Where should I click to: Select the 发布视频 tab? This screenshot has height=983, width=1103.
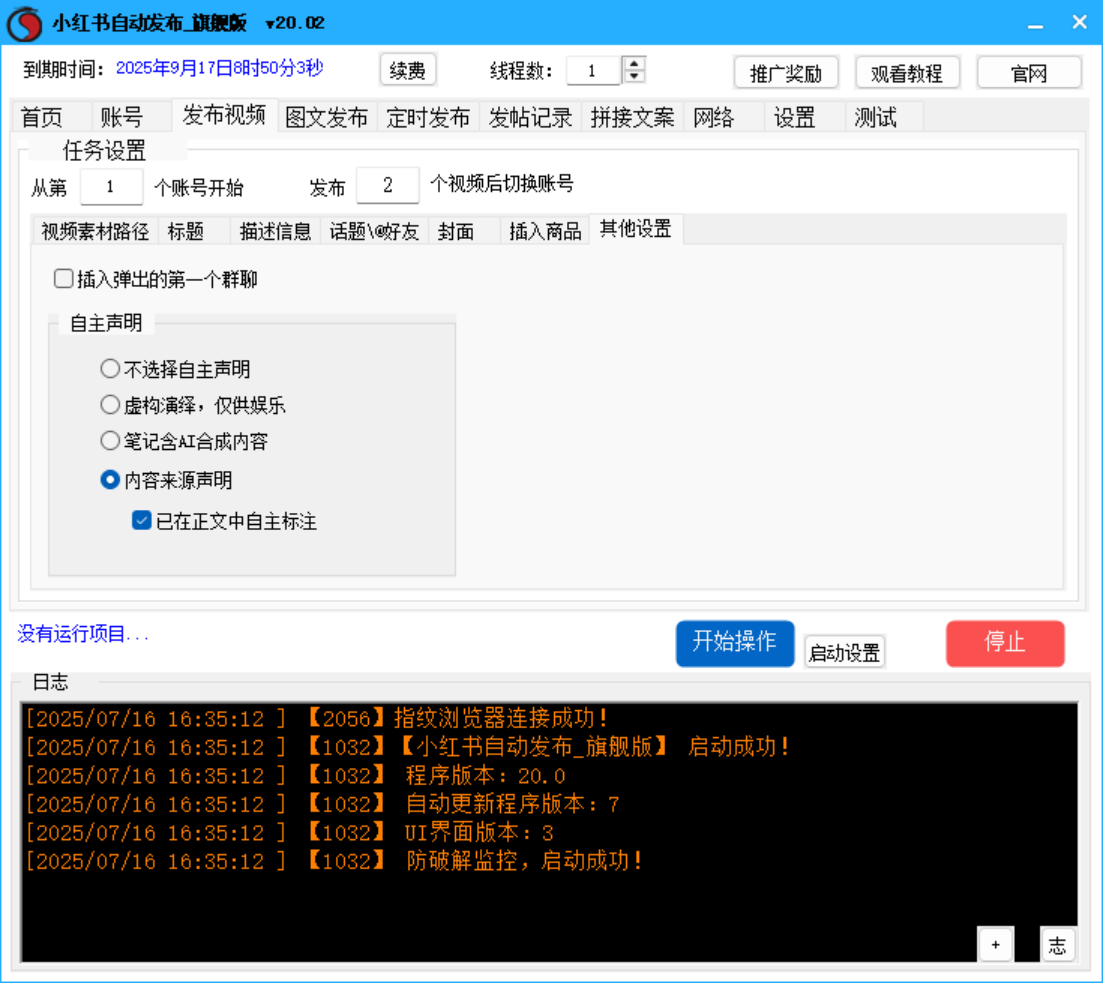pyautogui.click(x=224, y=115)
